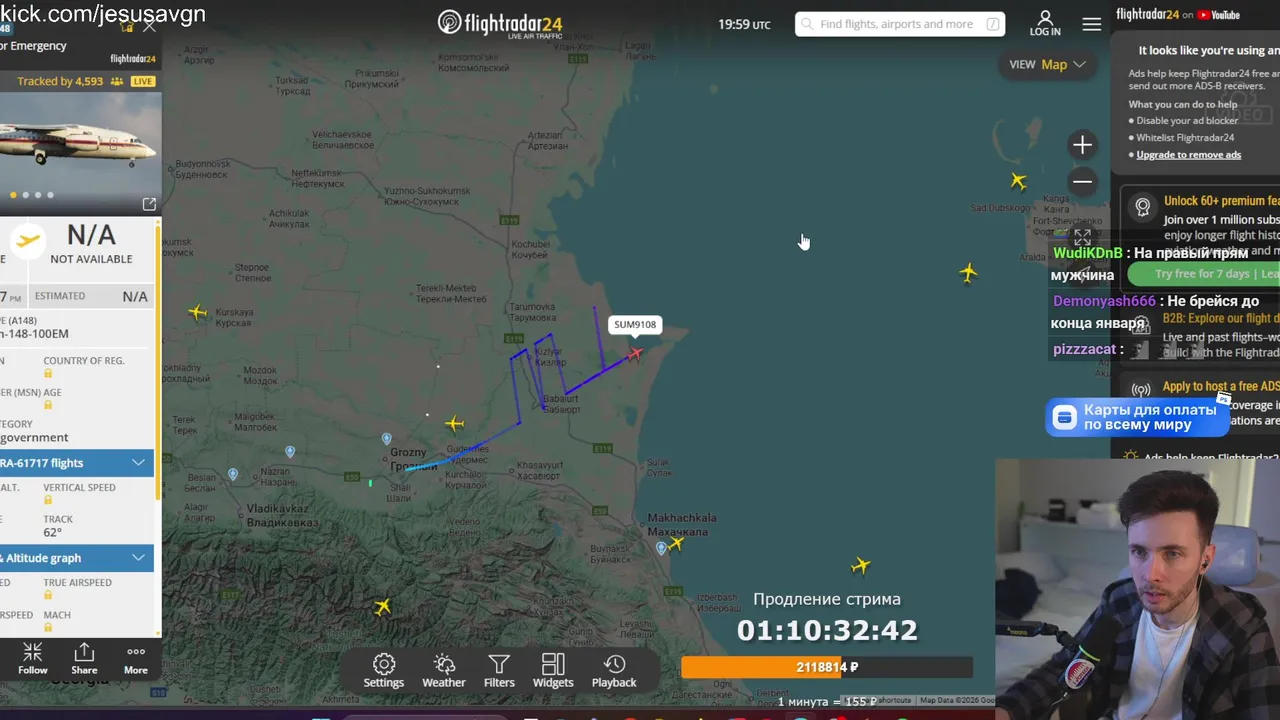Screen dimensions: 1280x720
Task: Open the hamburger main menu
Action: [x=1092, y=24]
